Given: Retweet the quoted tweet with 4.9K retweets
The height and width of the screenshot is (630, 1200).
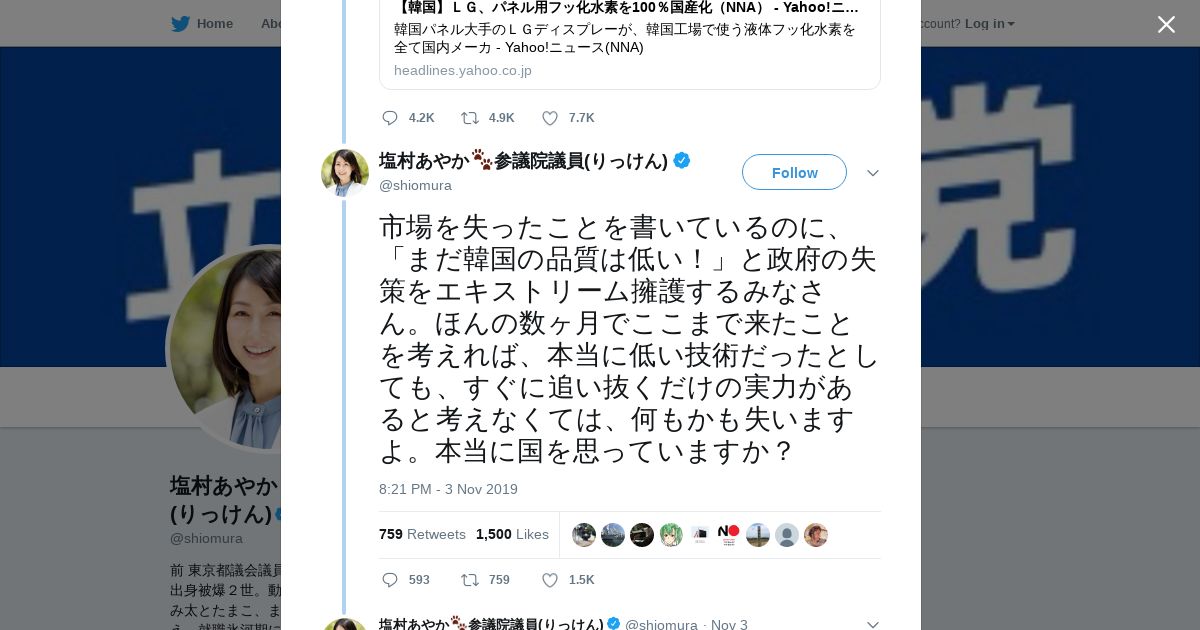Looking at the screenshot, I should pos(469,118).
